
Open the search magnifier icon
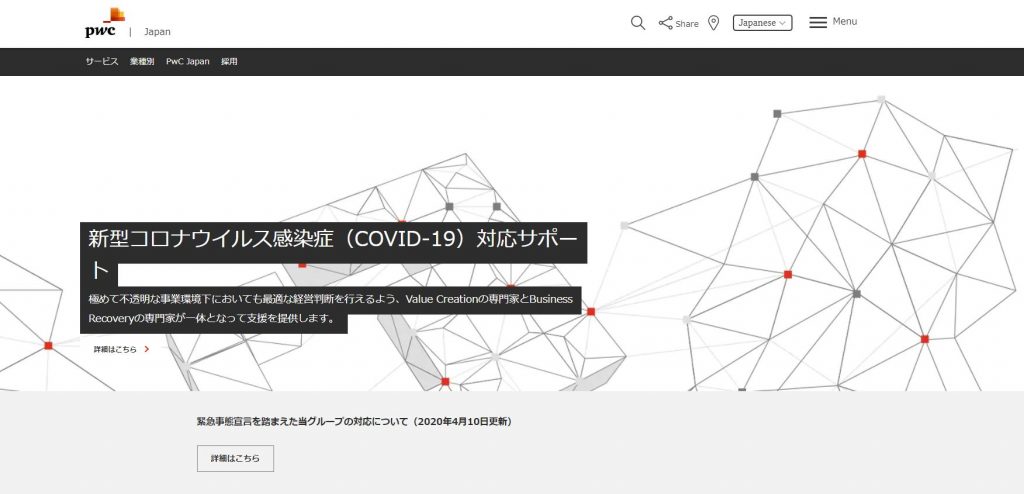(x=638, y=23)
